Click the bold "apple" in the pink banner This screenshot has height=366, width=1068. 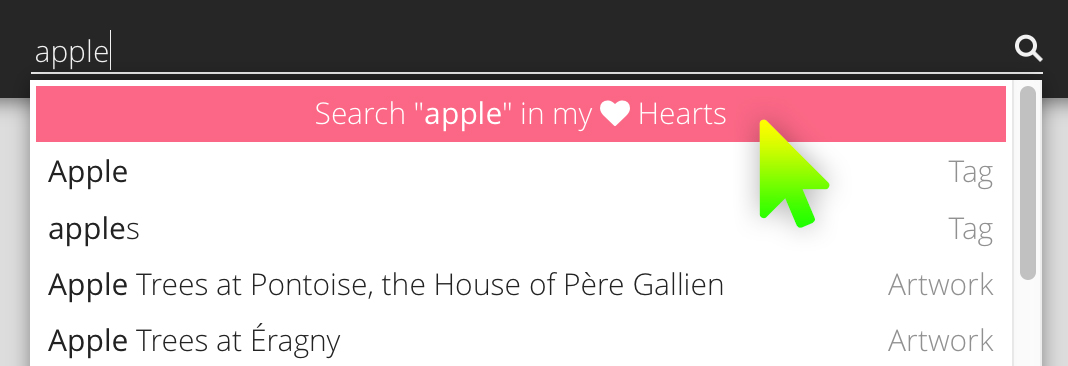pos(463,115)
